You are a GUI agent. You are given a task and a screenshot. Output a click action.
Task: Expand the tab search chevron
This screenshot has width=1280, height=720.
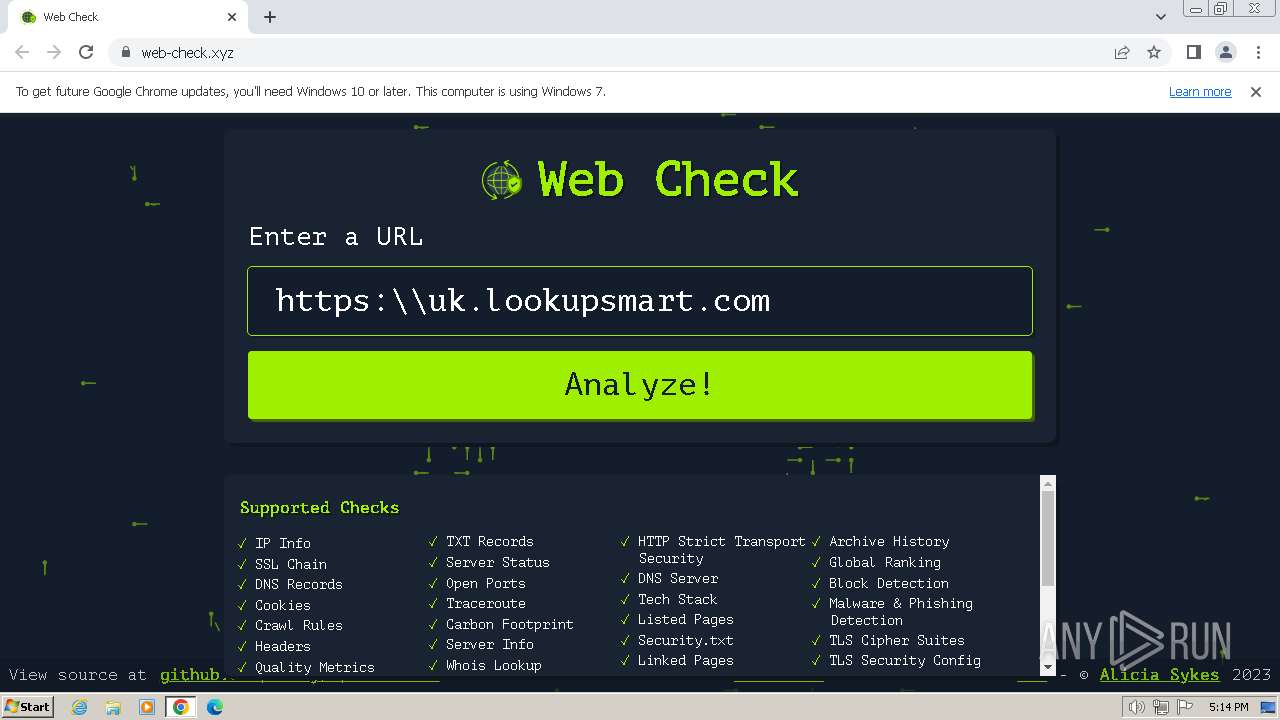(x=1160, y=17)
